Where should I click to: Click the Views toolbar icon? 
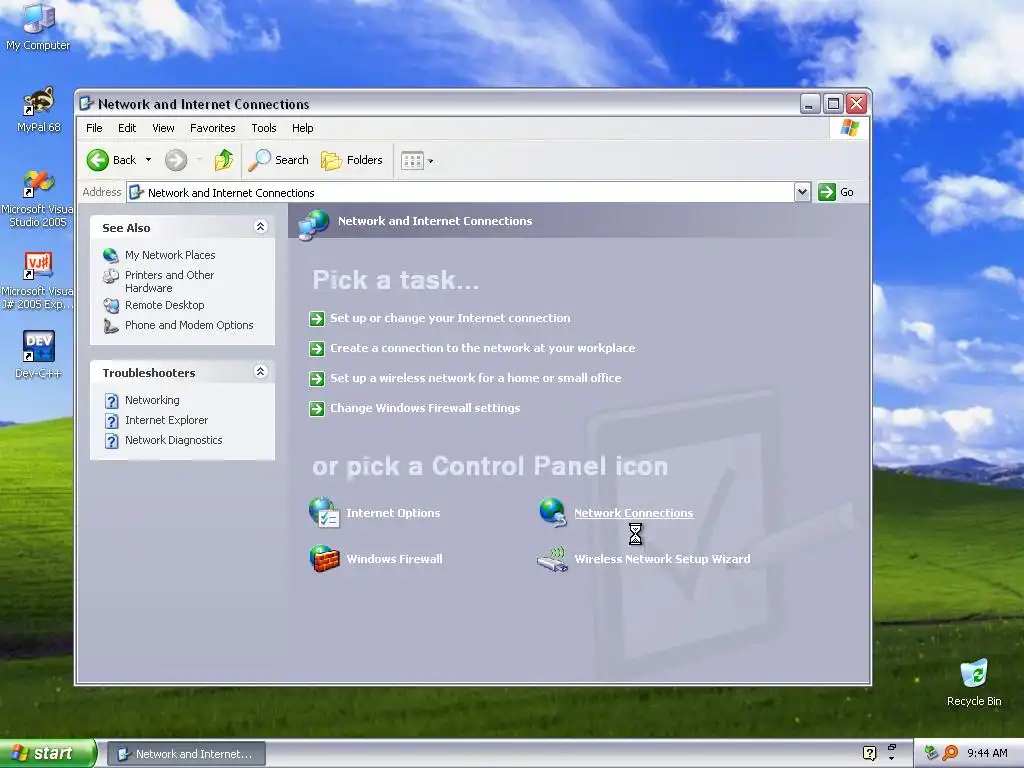point(413,161)
